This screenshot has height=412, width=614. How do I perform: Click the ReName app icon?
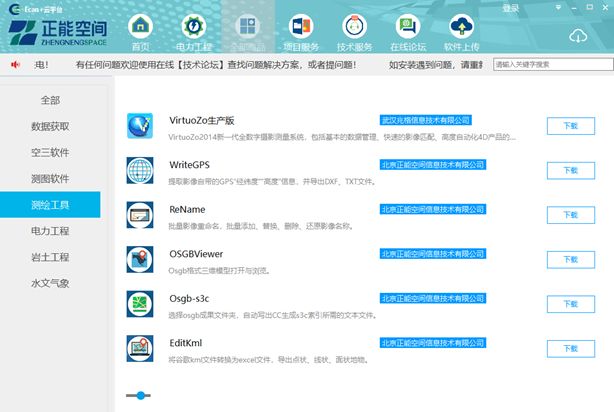point(140,215)
